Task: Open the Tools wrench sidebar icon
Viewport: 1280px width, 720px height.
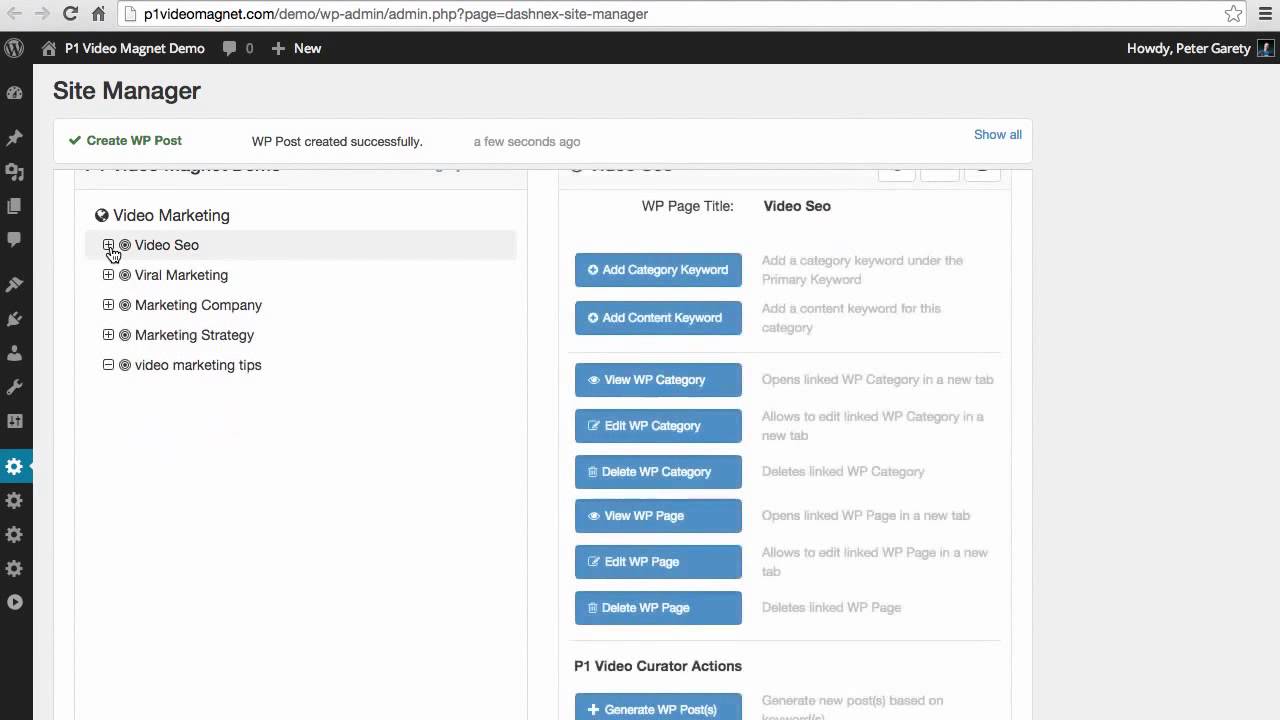Action: coord(14,387)
